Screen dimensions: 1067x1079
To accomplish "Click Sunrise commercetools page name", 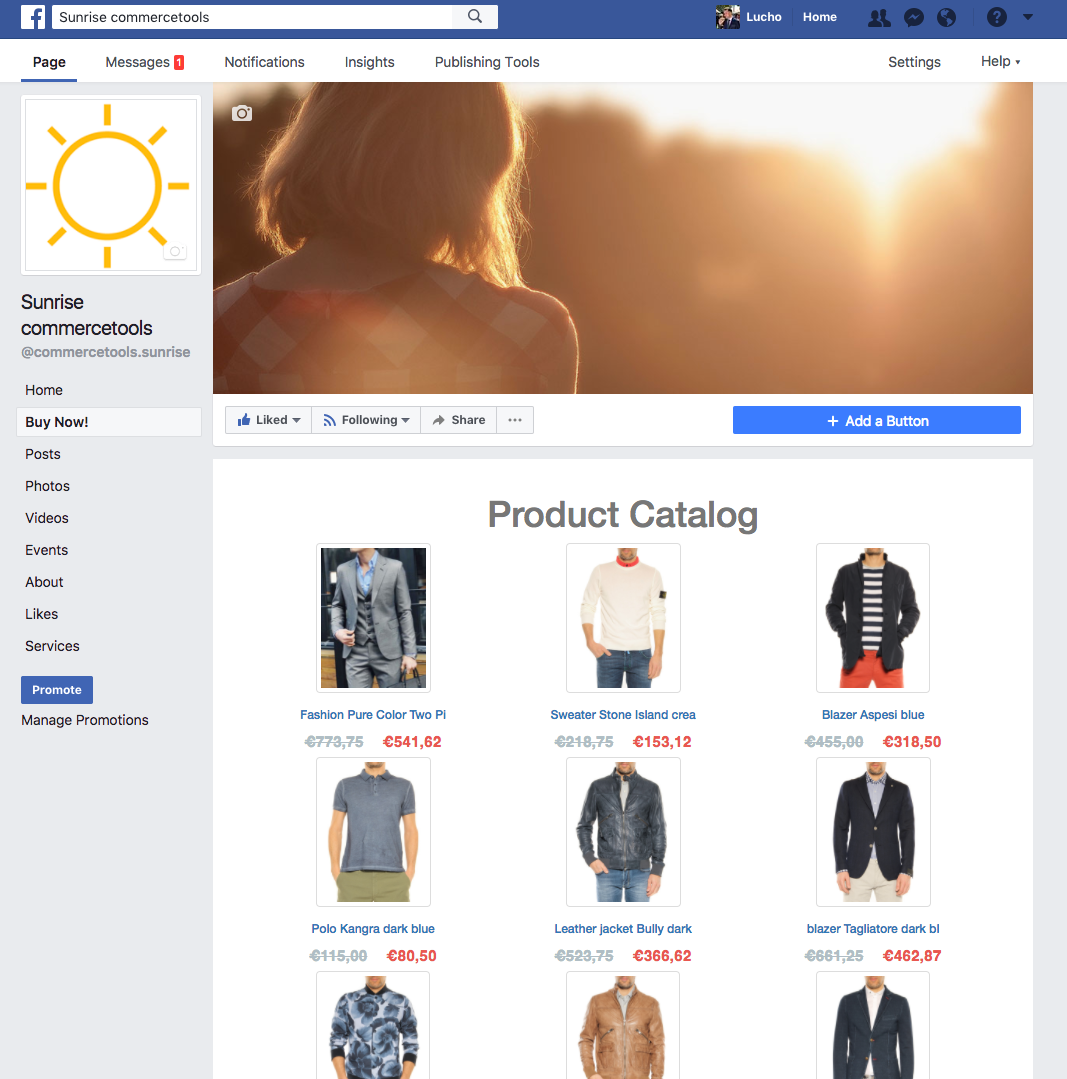I will coord(86,315).
